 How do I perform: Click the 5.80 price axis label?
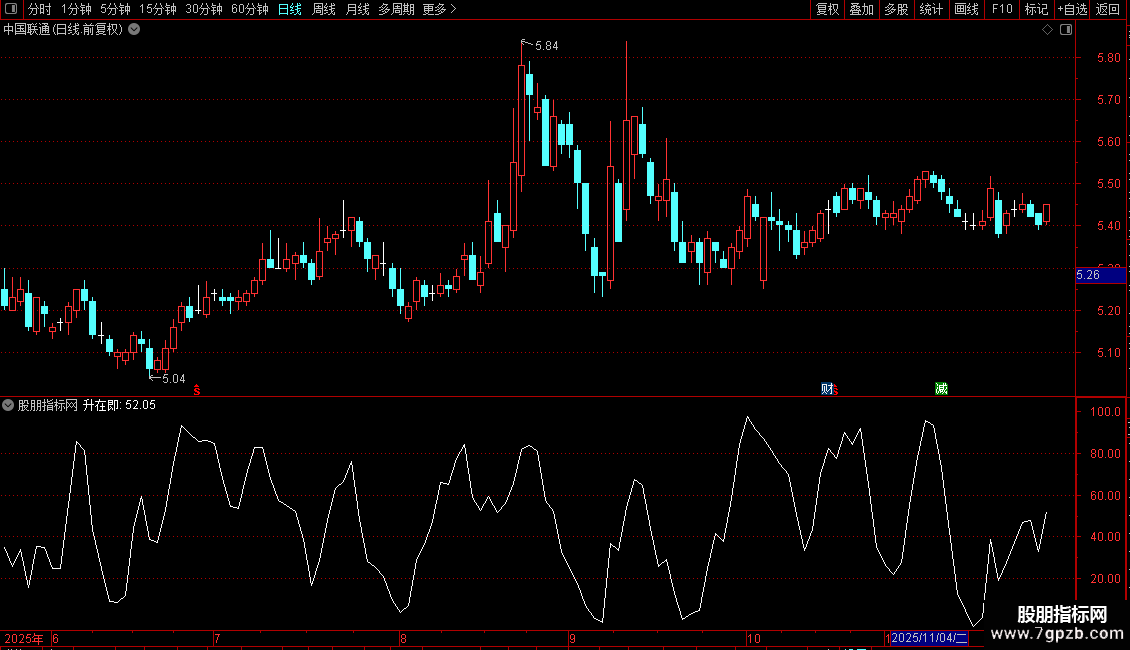[x=1108, y=58]
